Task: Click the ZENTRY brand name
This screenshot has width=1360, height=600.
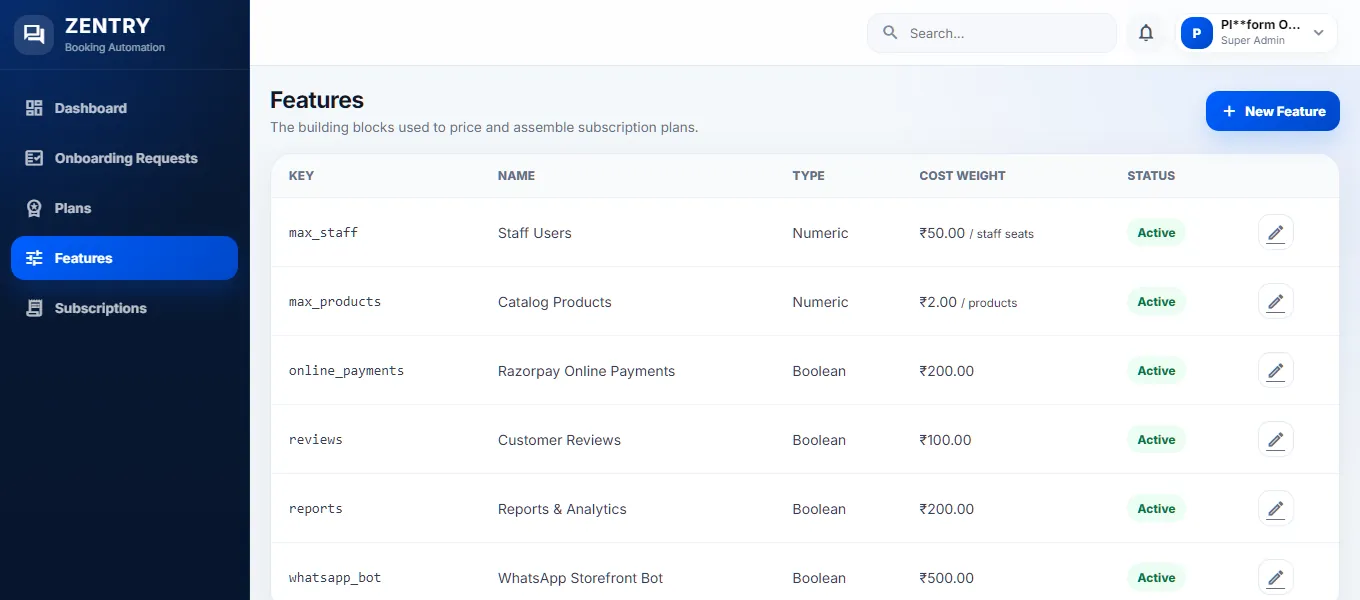Action: (x=107, y=26)
